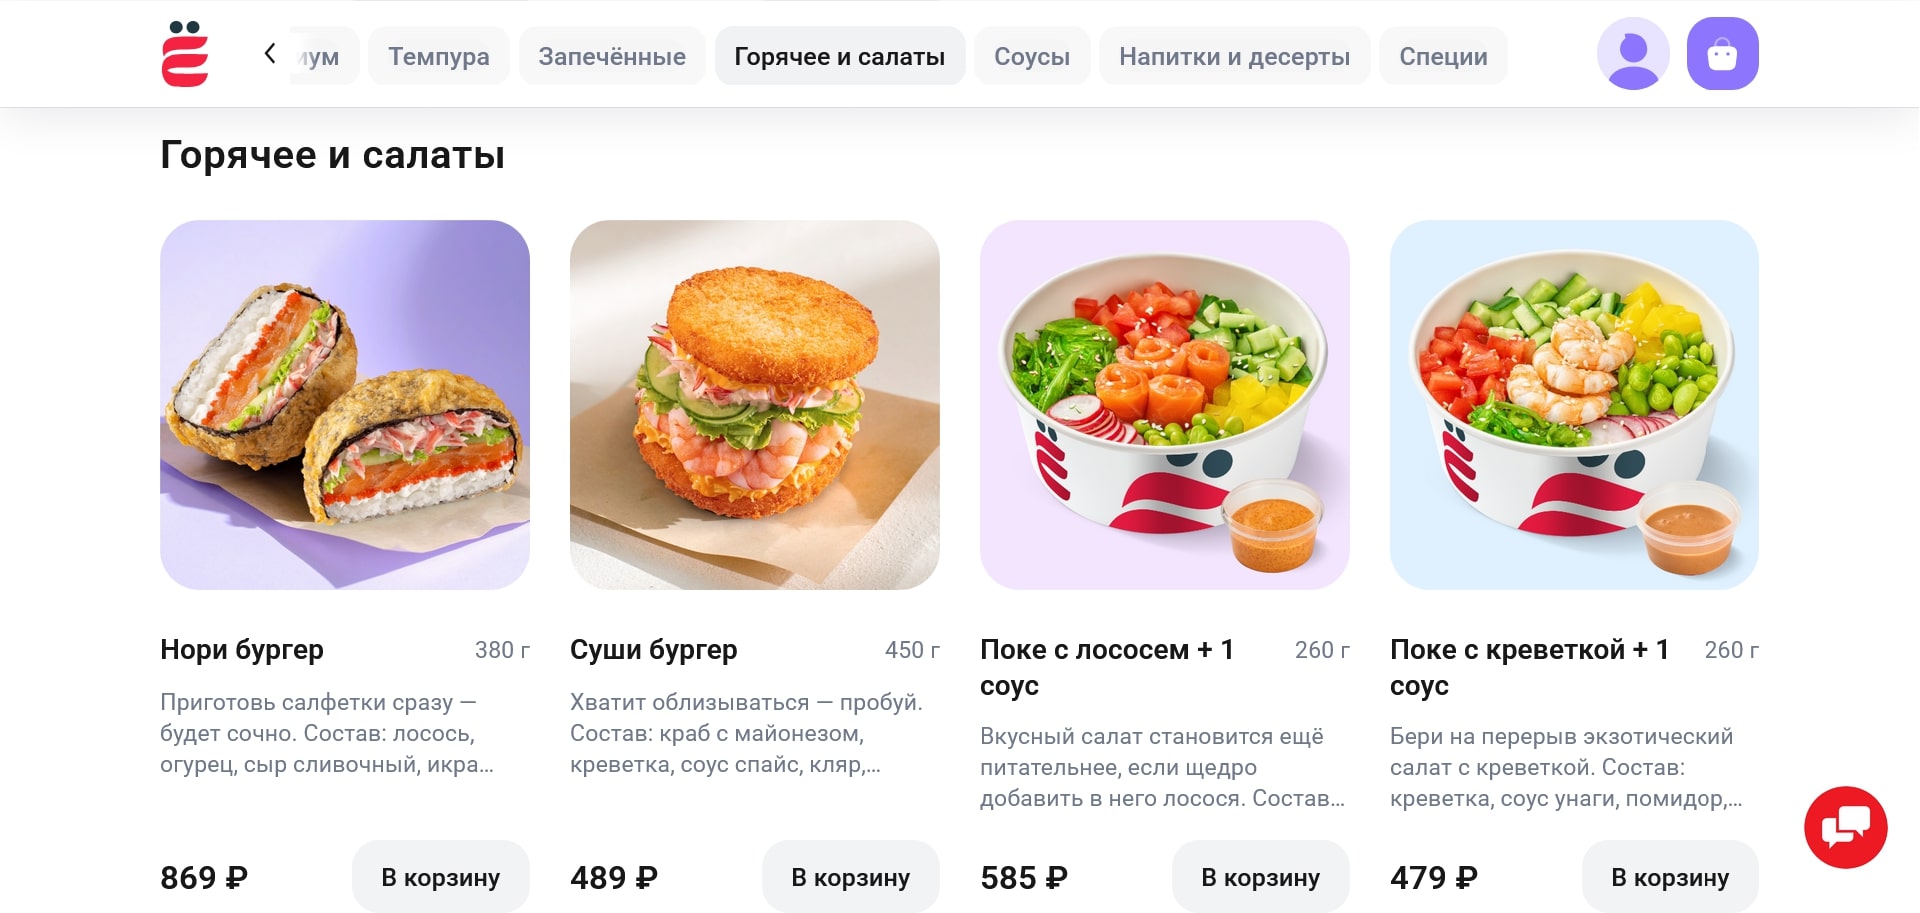Open the Специи category tab
1920x913 pixels.
[x=1443, y=56]
